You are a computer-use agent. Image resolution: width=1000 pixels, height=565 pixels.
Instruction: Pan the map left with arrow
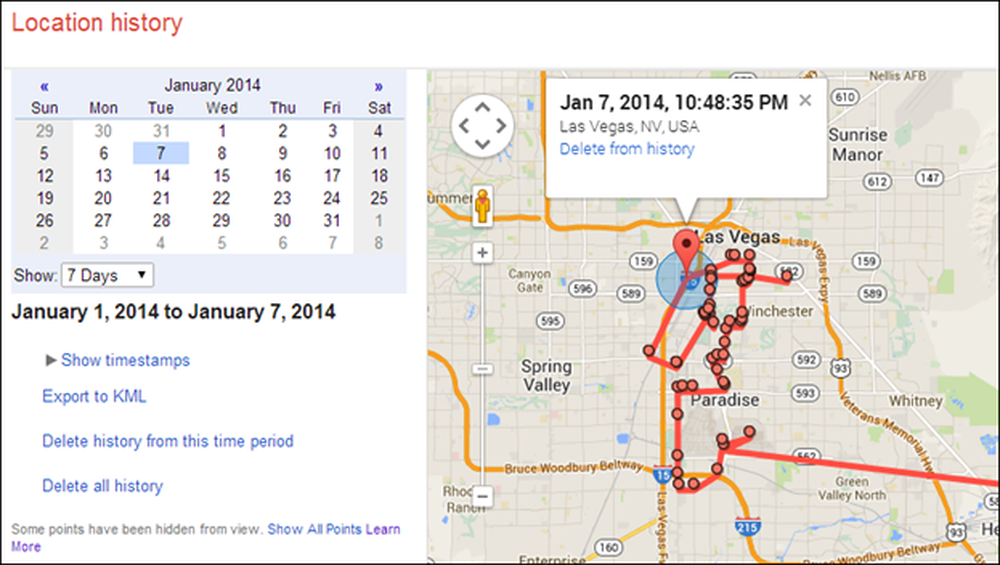pos(464,126)
